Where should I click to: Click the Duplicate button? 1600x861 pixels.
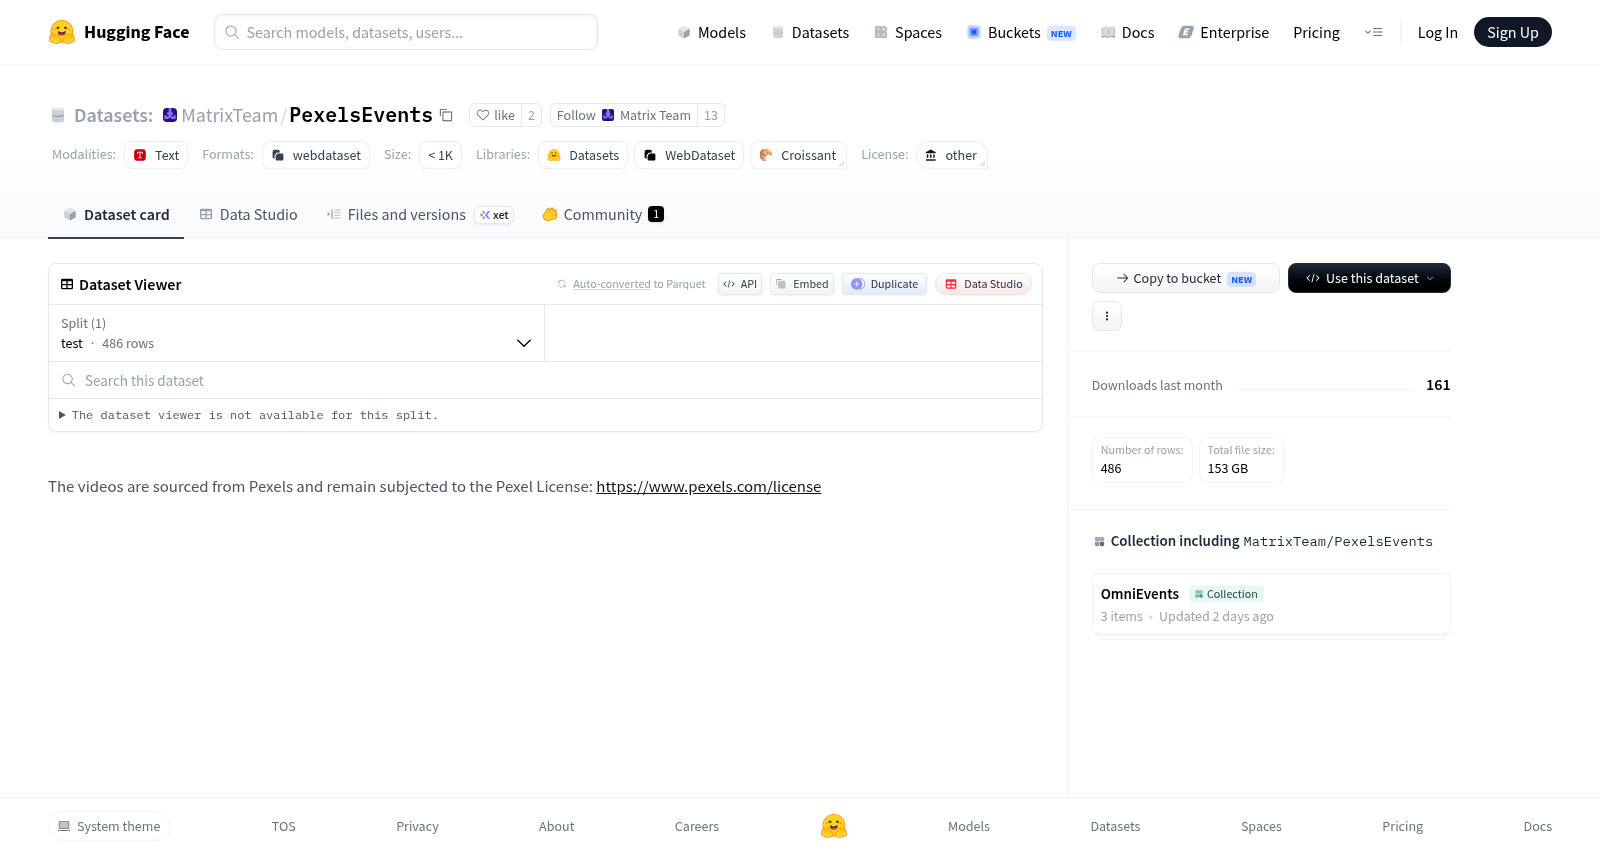tap(884, 284)
